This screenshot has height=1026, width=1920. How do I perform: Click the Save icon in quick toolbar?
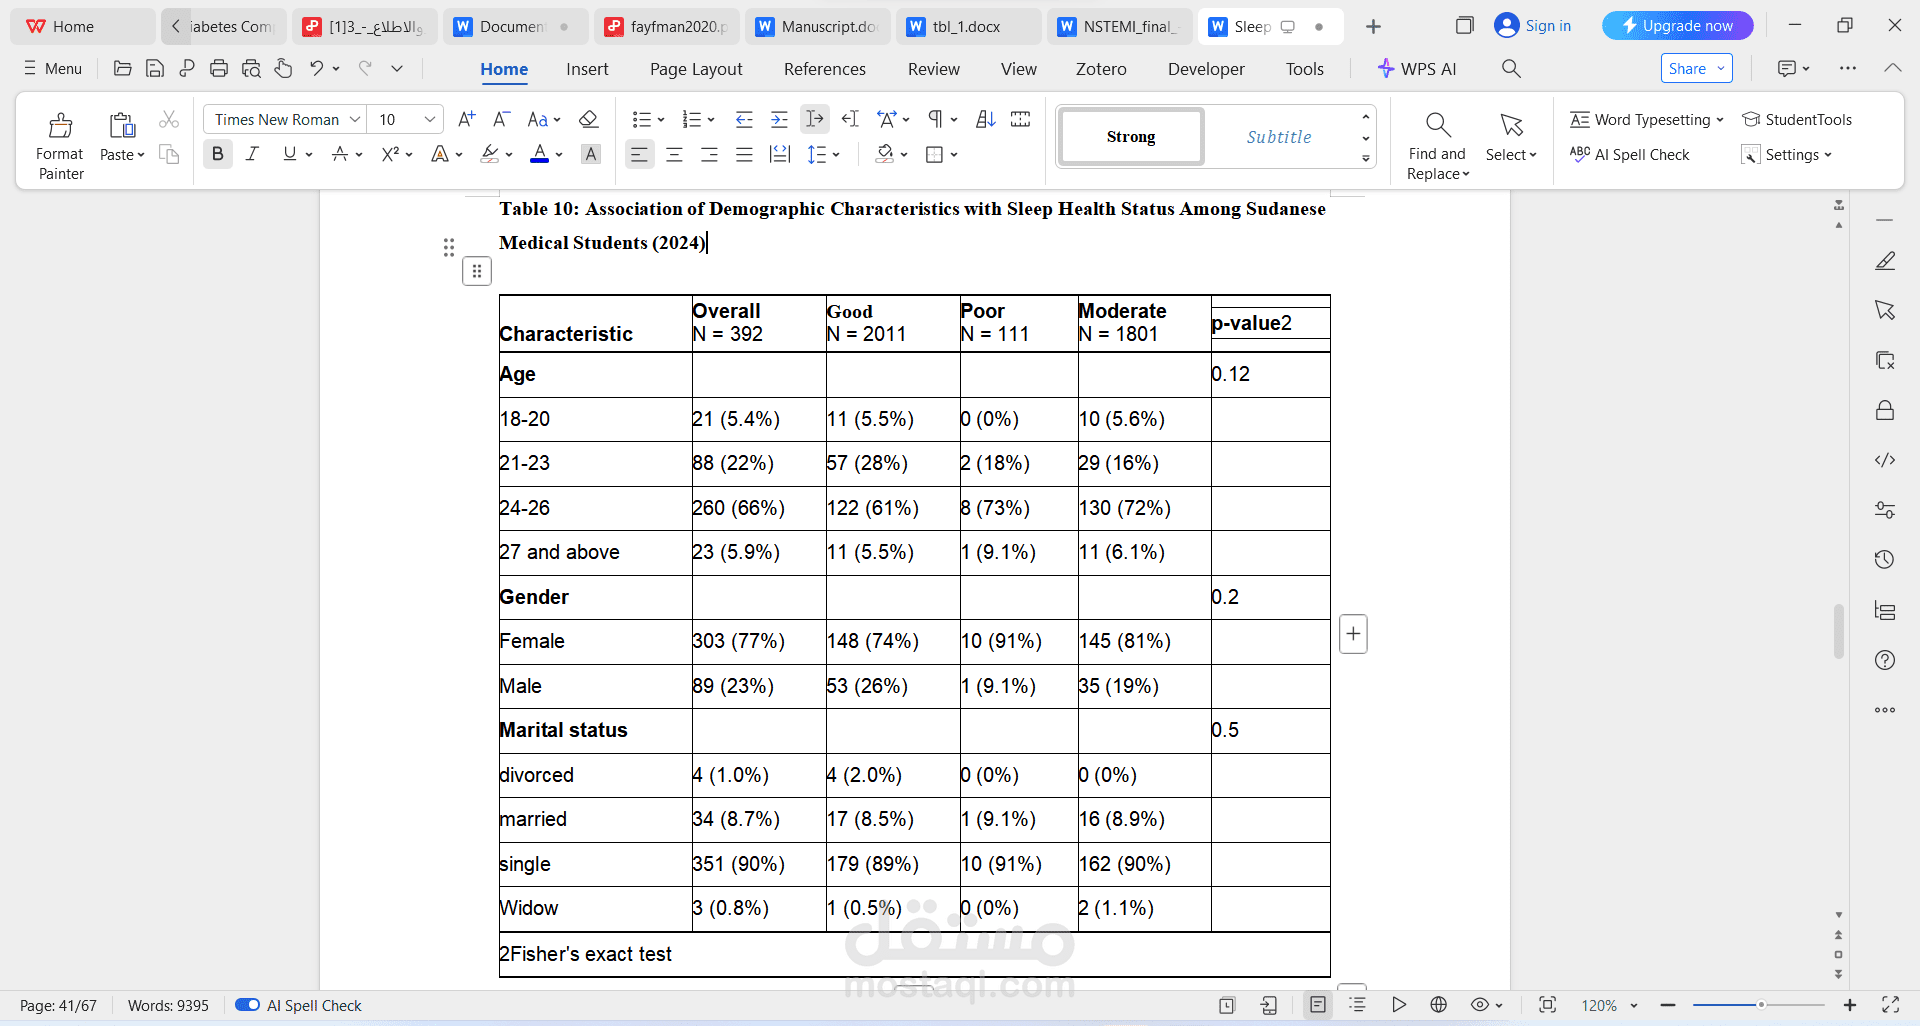[155, 68]
